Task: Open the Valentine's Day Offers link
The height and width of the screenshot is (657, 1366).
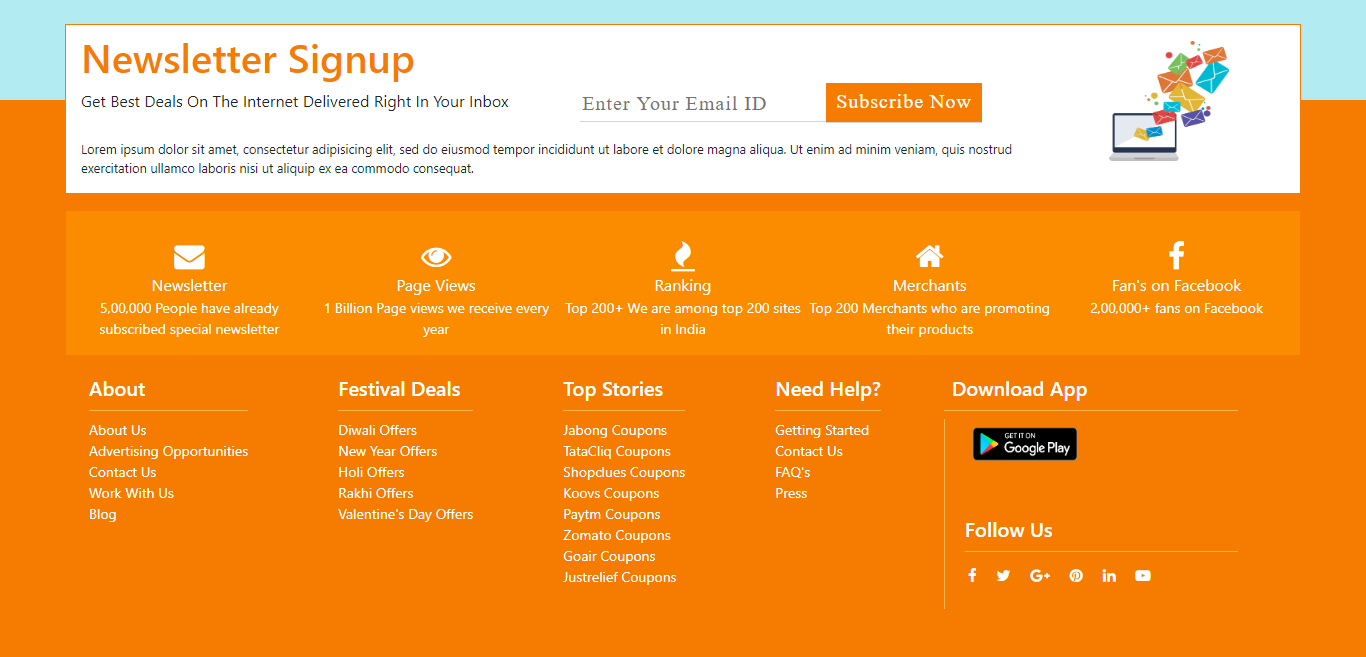Action: tap(405, 514)
